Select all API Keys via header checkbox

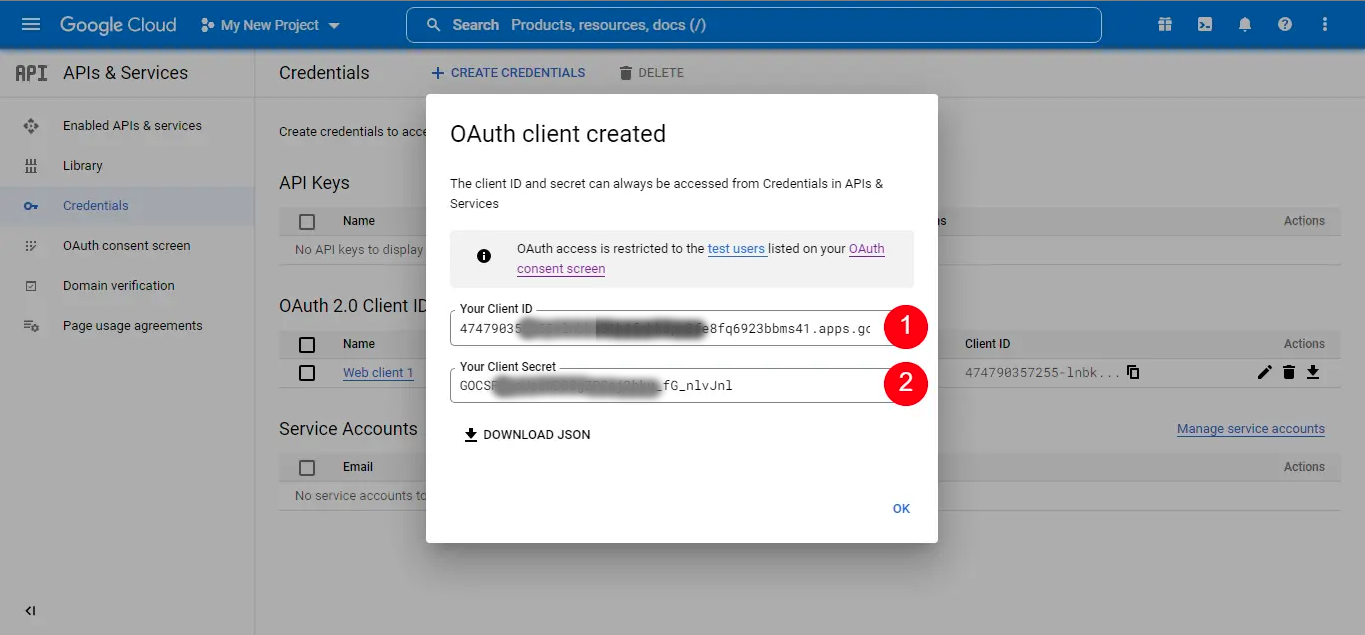[x=306, y=220]
